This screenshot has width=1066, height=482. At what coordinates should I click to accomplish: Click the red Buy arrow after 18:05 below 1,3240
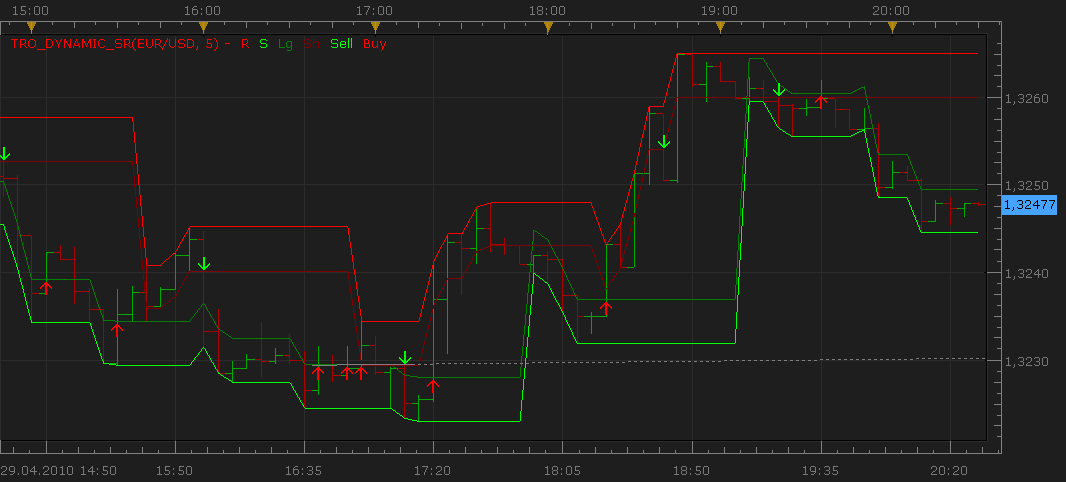click(606, 308)
